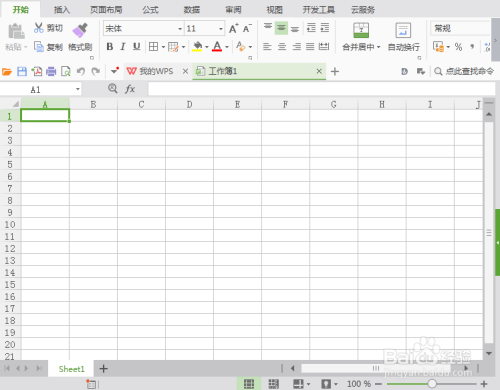Open the 视图 ribbon tab

[x=275, y=10]
